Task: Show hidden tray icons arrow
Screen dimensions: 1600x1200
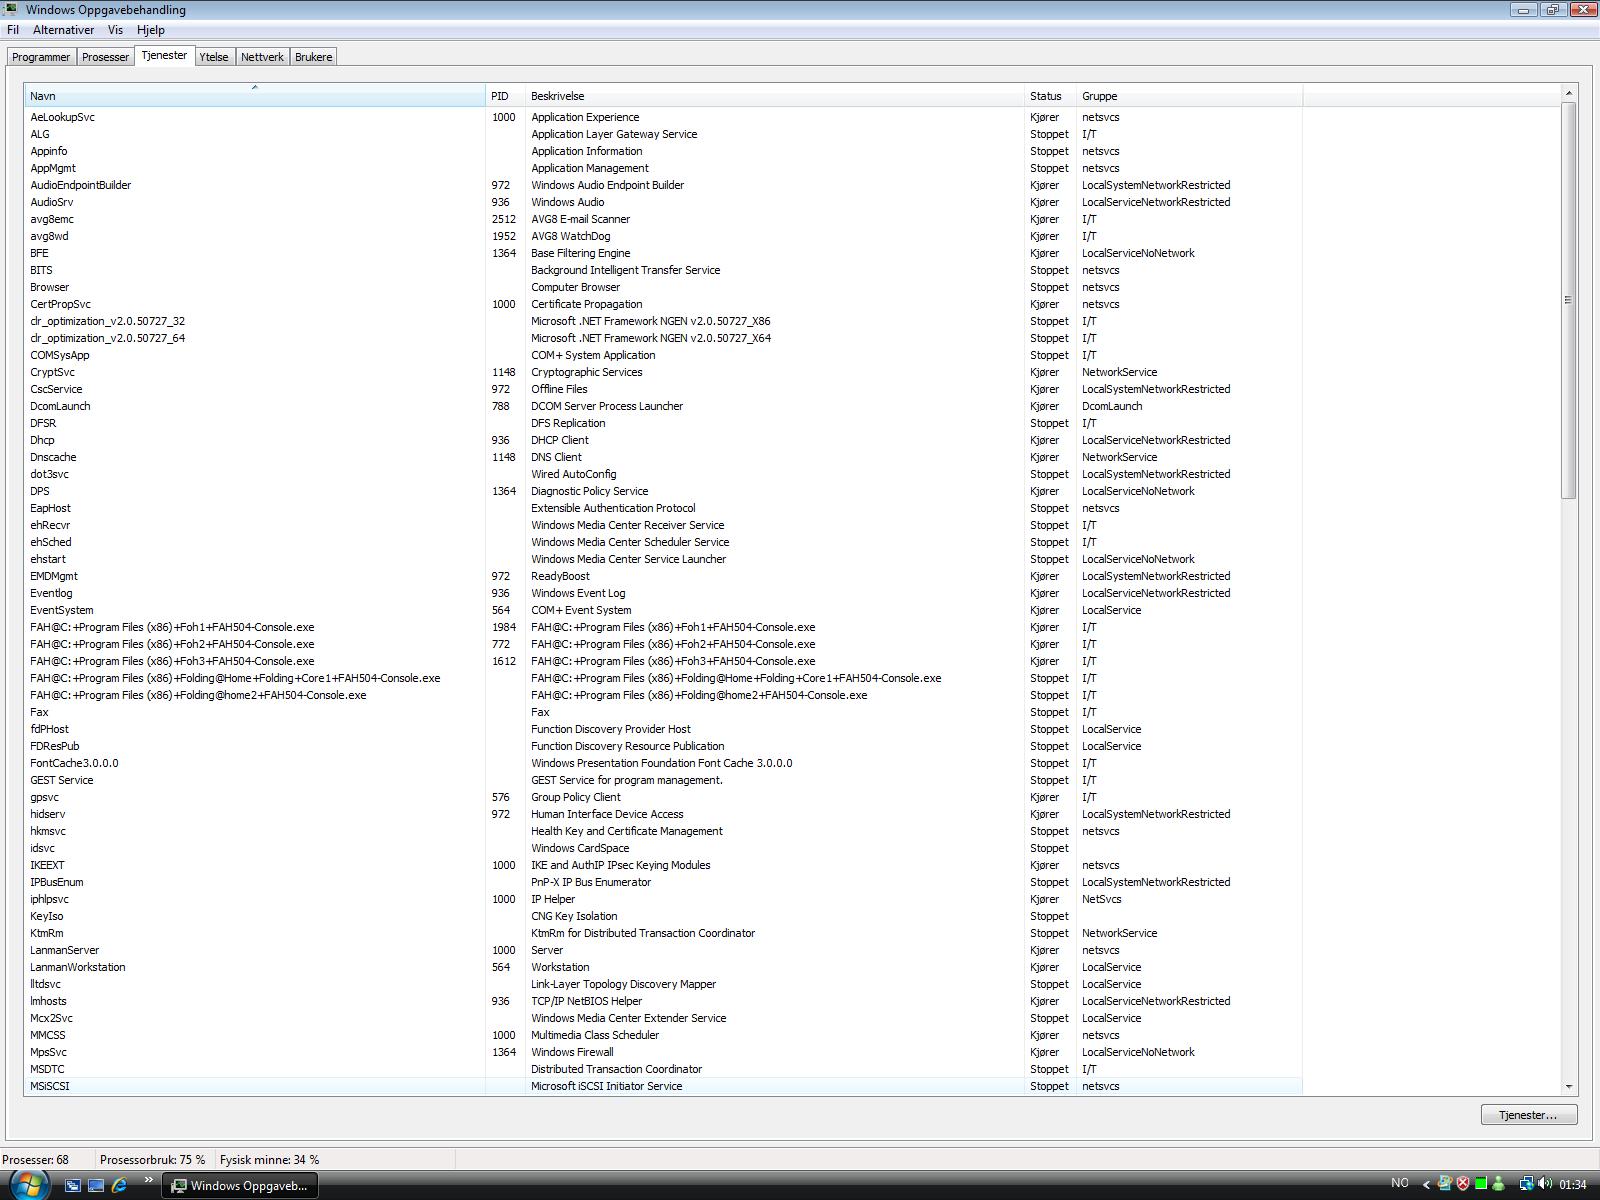Action: [x=1426, y=1184]
